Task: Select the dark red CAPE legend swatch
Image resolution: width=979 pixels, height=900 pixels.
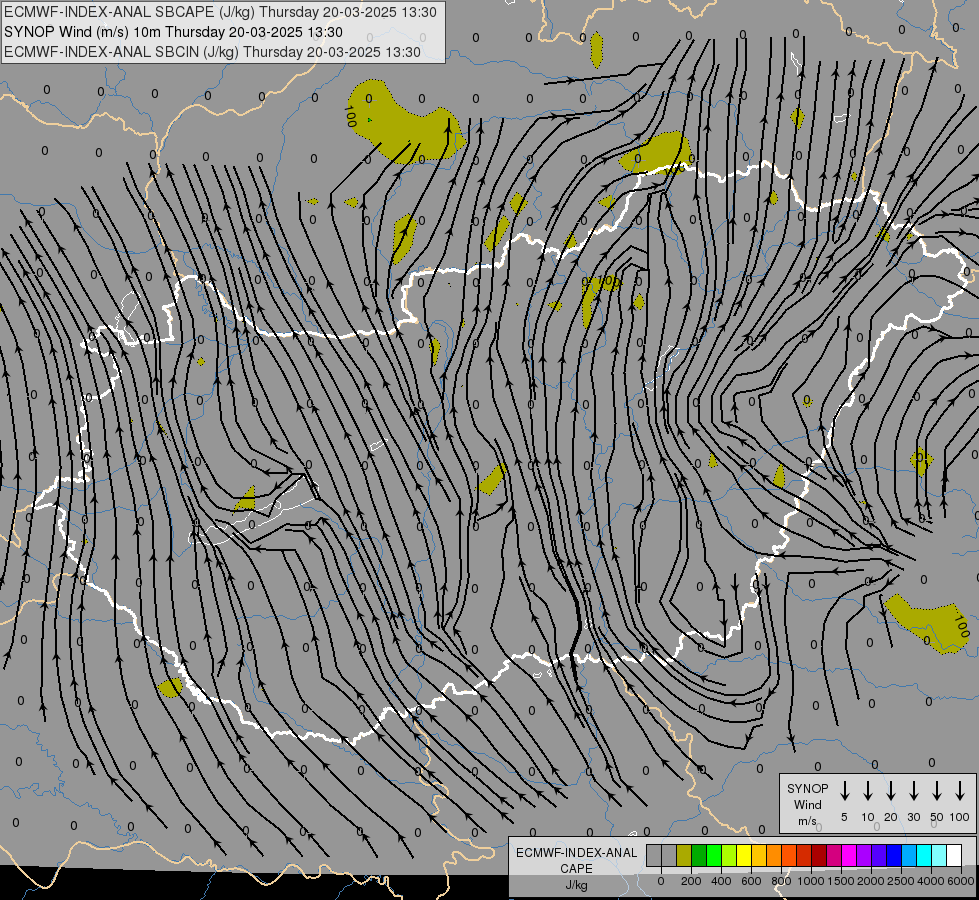Action: [x=819, y=855]
